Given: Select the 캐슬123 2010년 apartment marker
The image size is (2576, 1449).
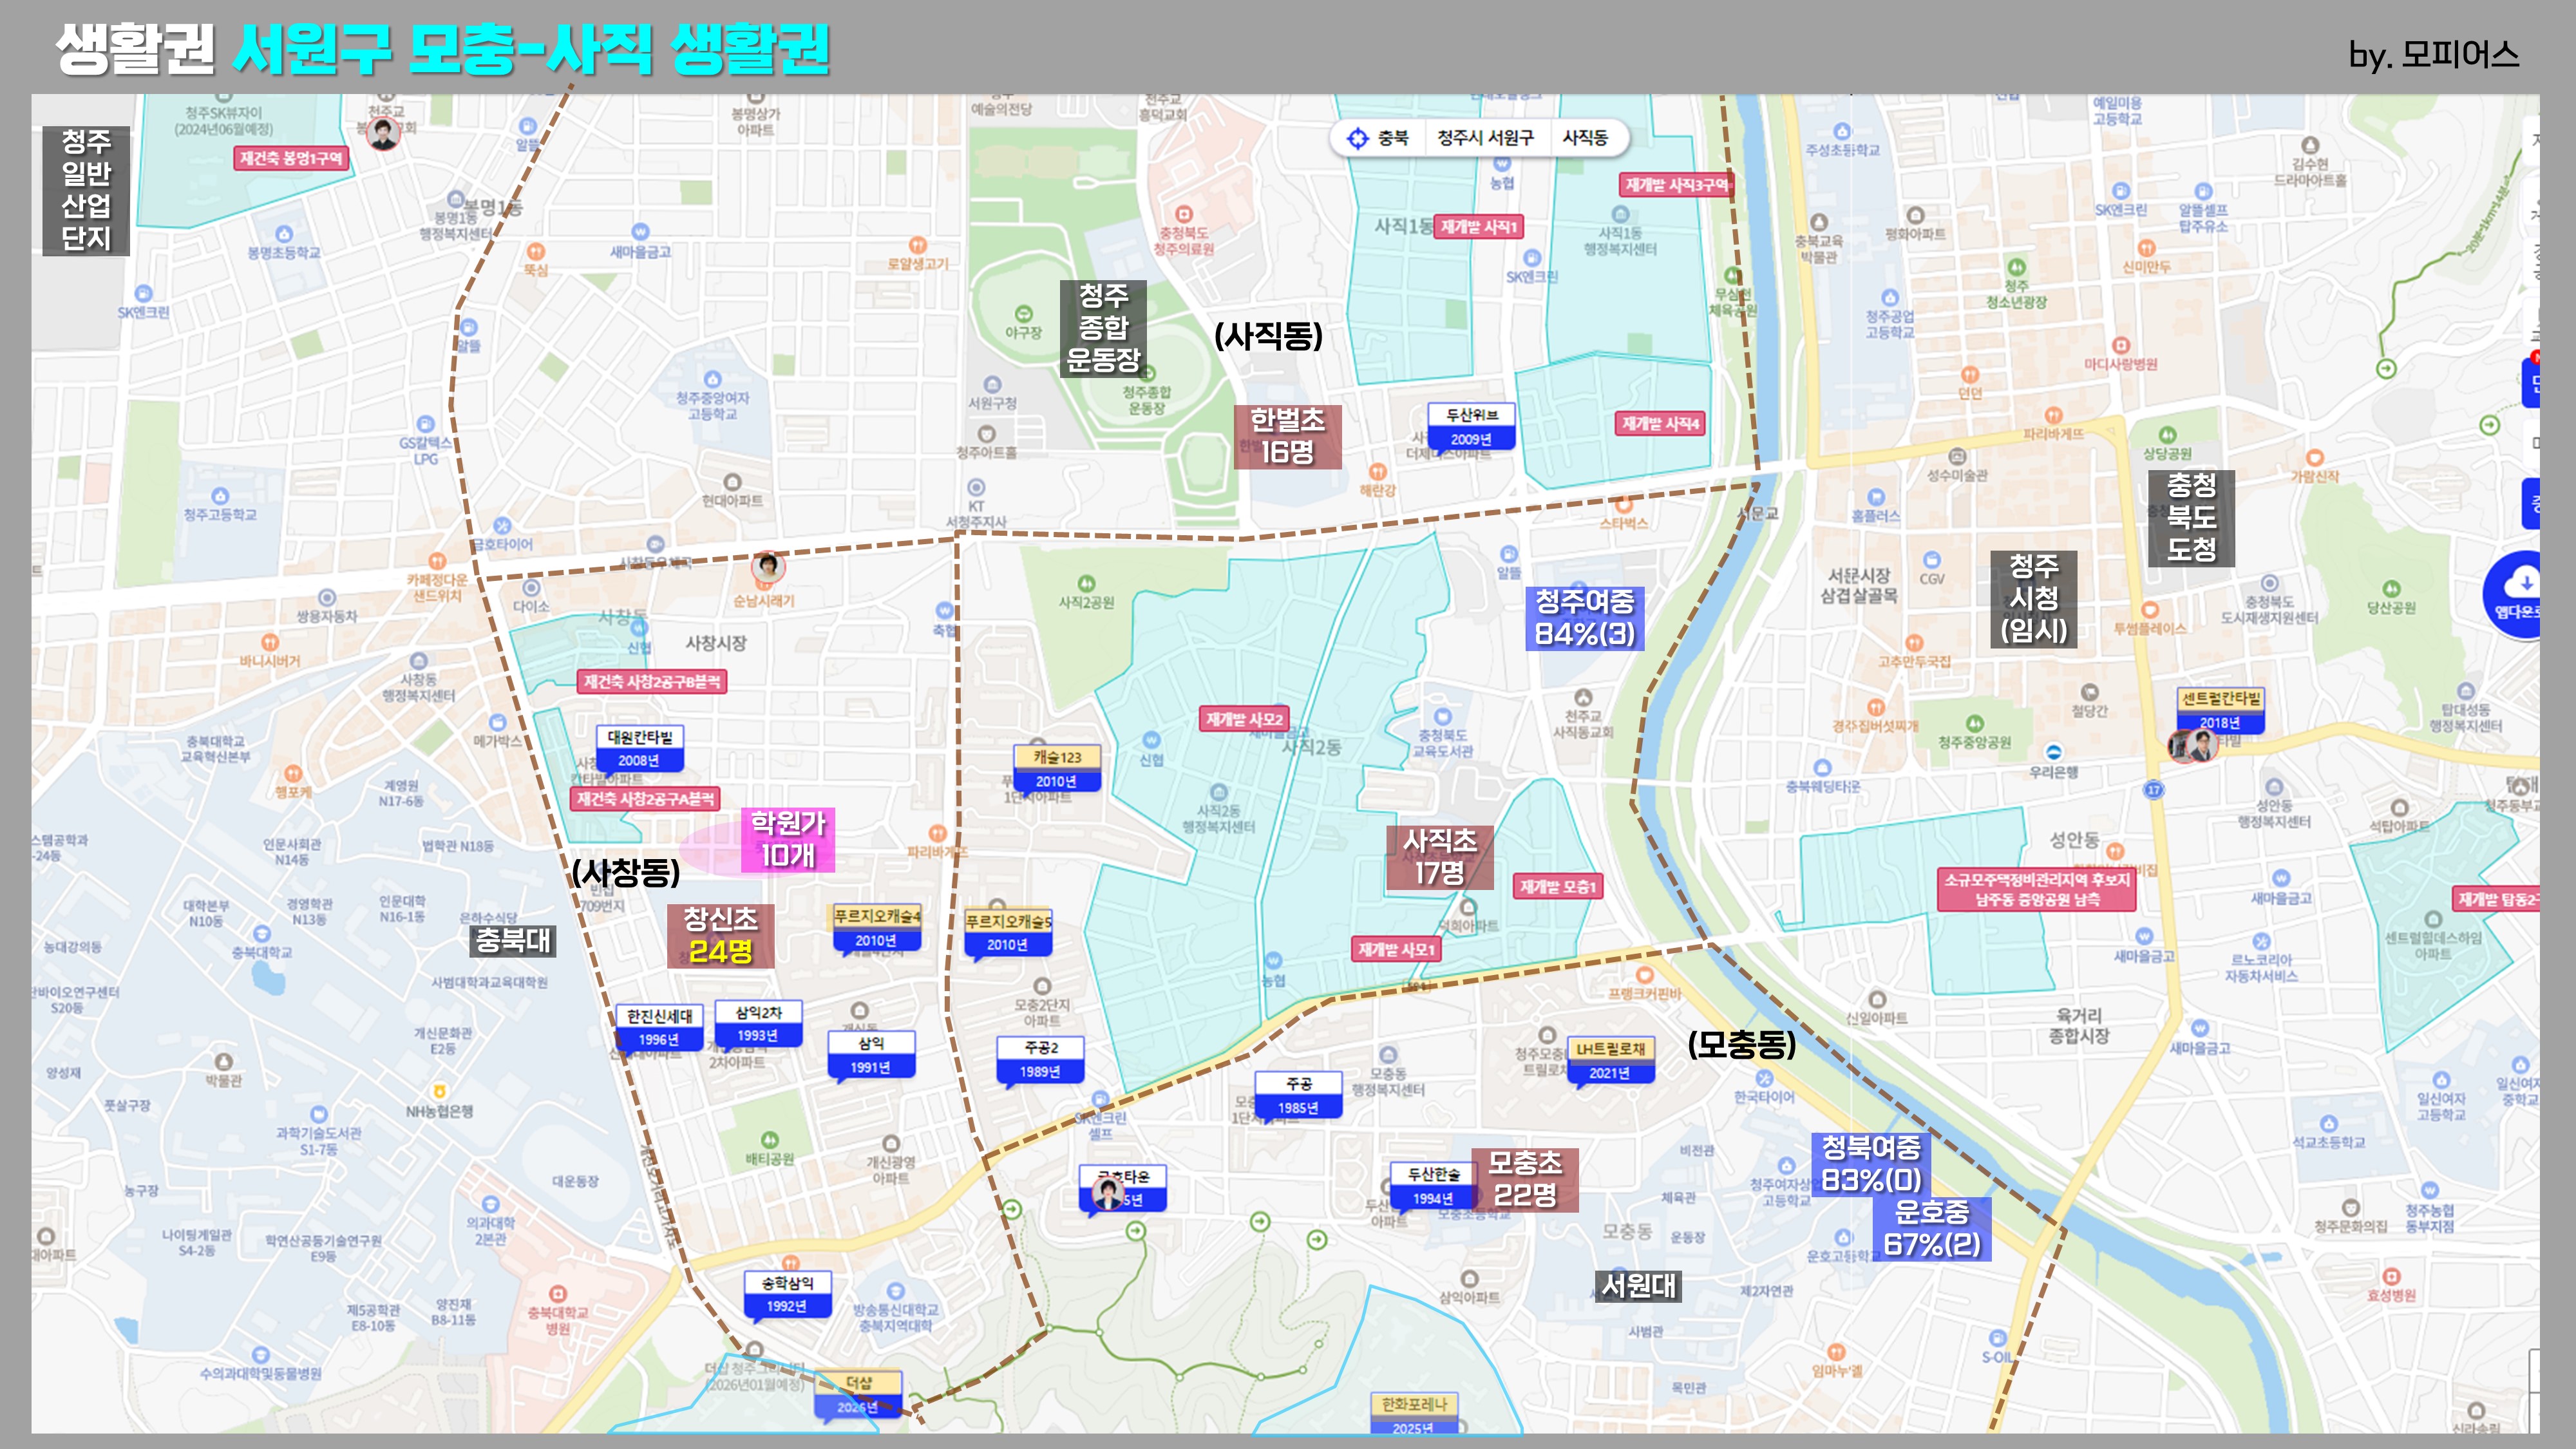Looking at the screenshot, I should (1057, 768).
